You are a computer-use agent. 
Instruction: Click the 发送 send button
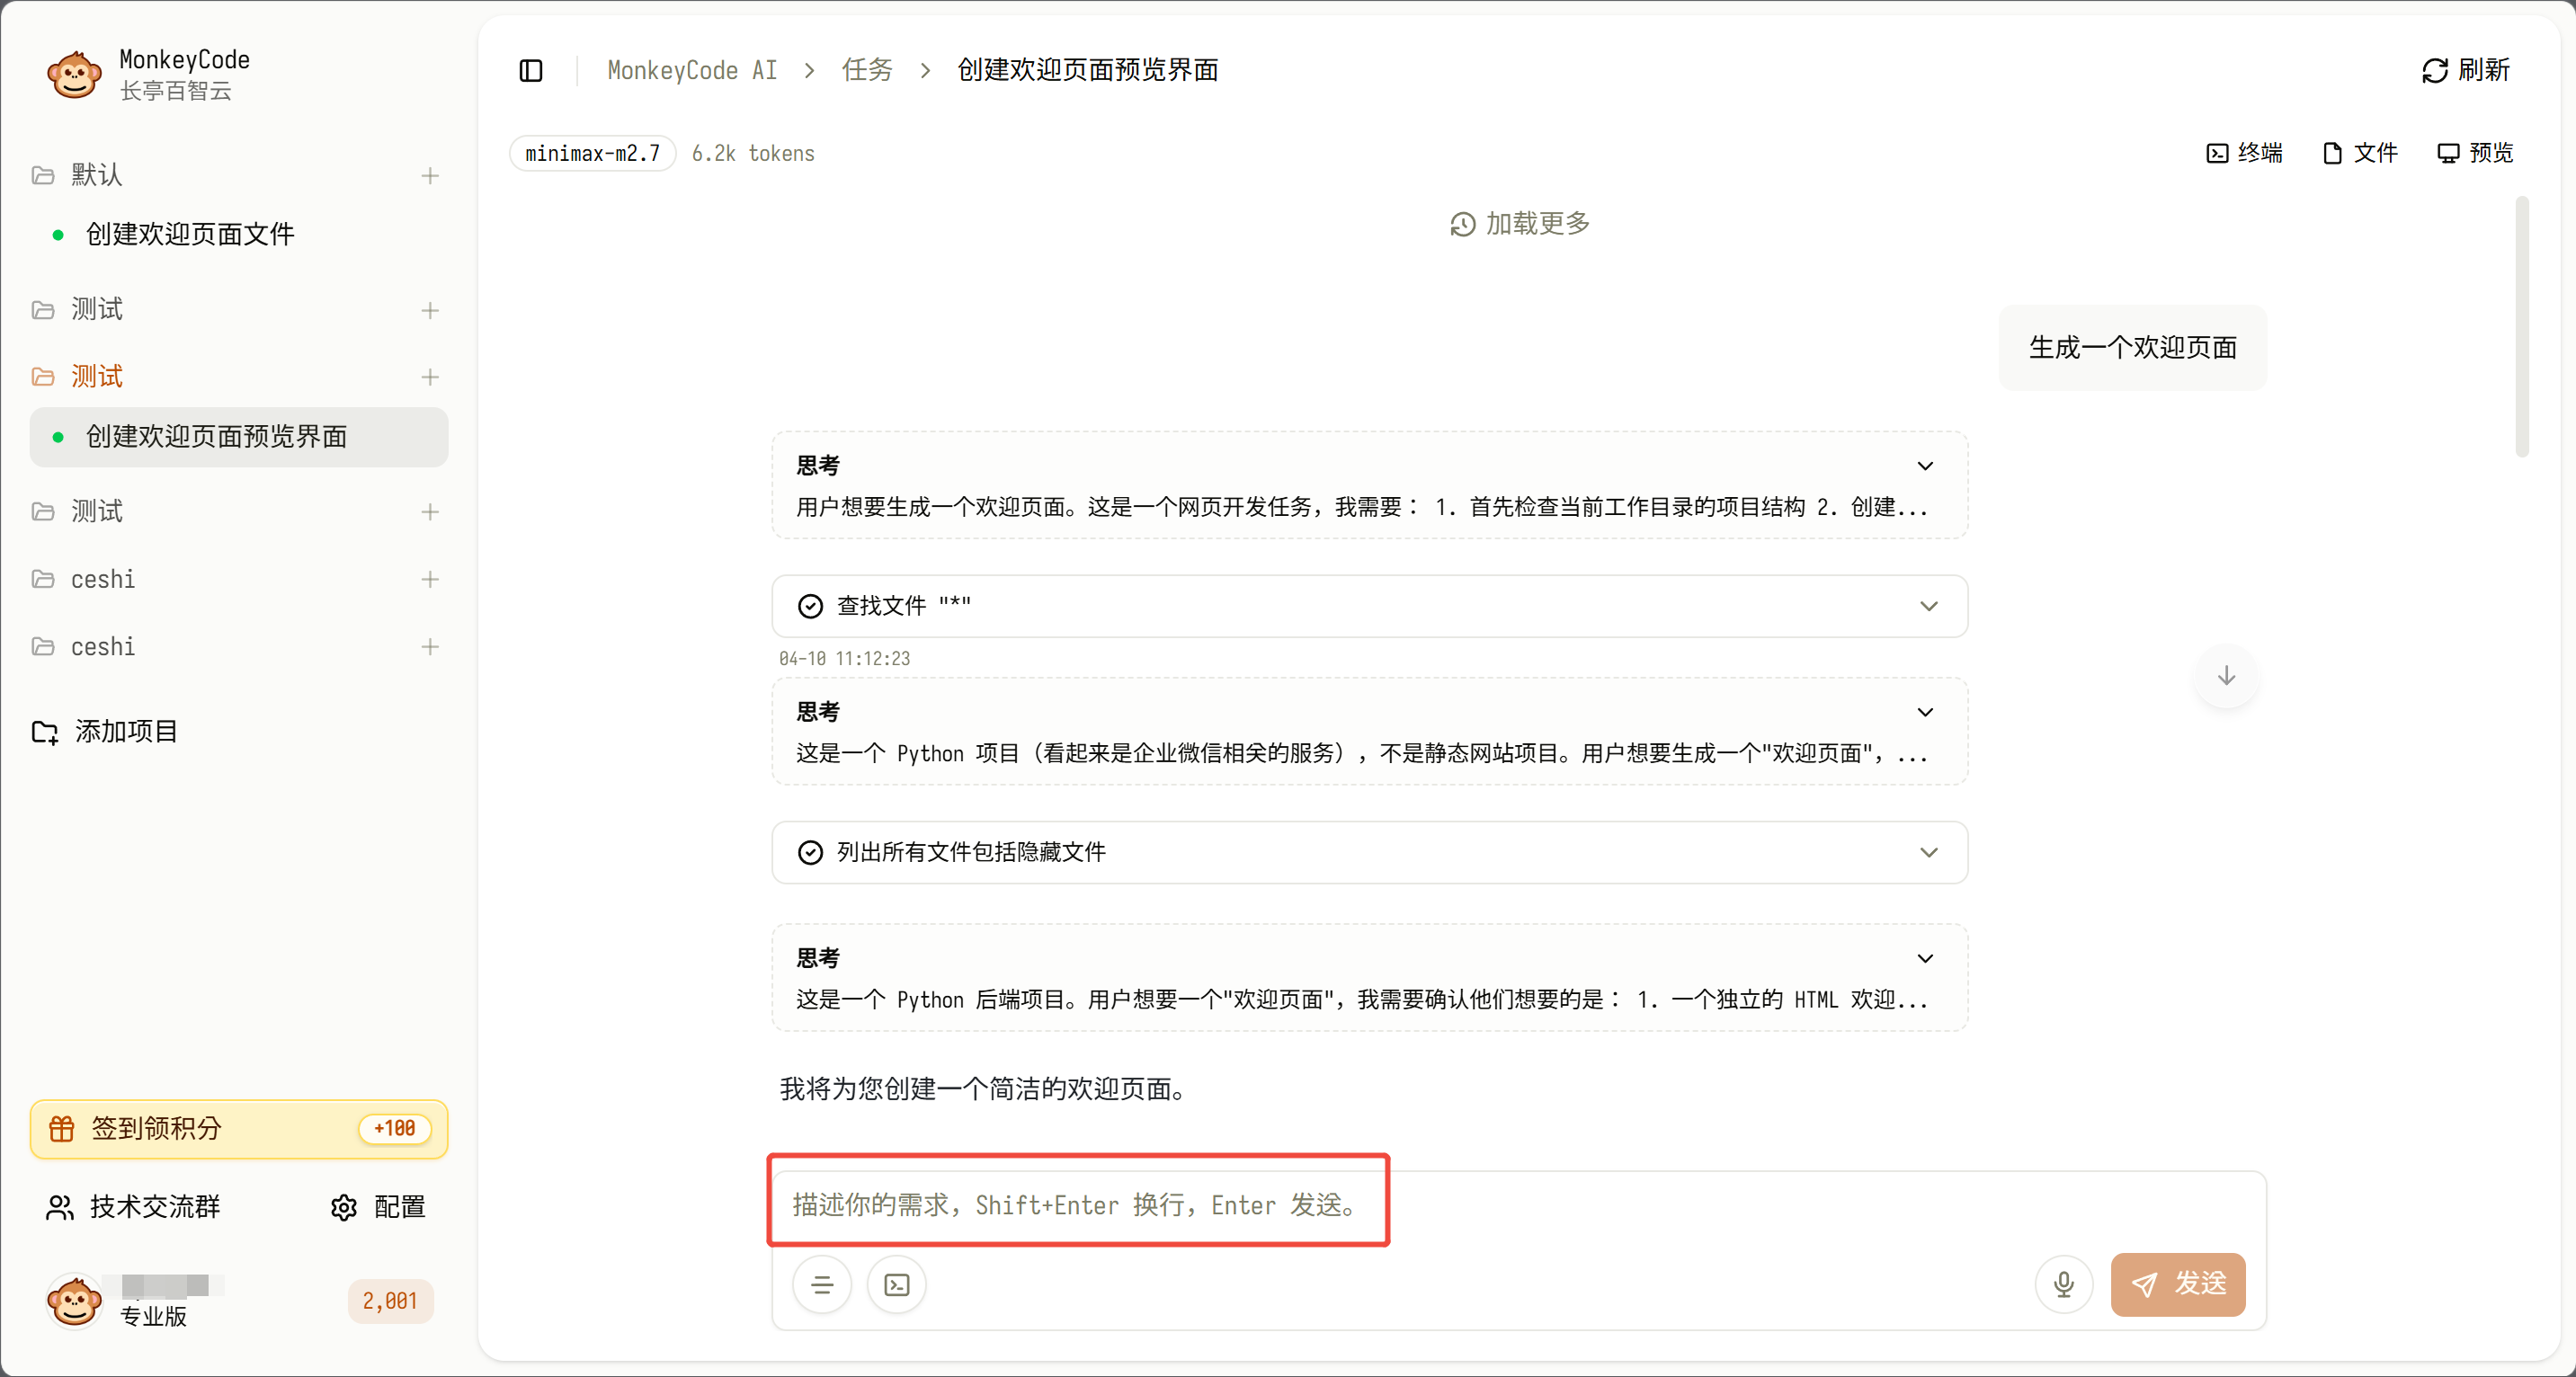tap(2178, 1284)
